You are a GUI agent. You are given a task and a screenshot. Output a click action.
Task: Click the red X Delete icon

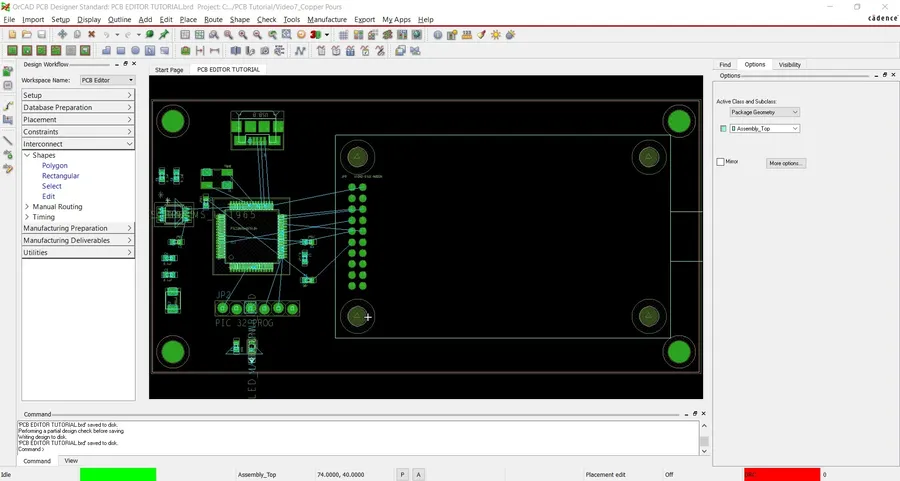click(91, 34)
